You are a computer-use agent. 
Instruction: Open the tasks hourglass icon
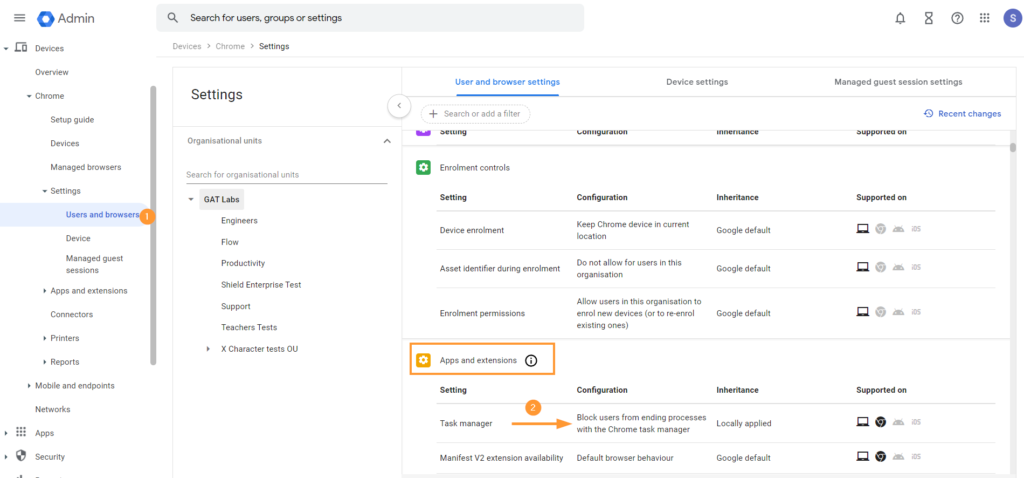(929, 18)
